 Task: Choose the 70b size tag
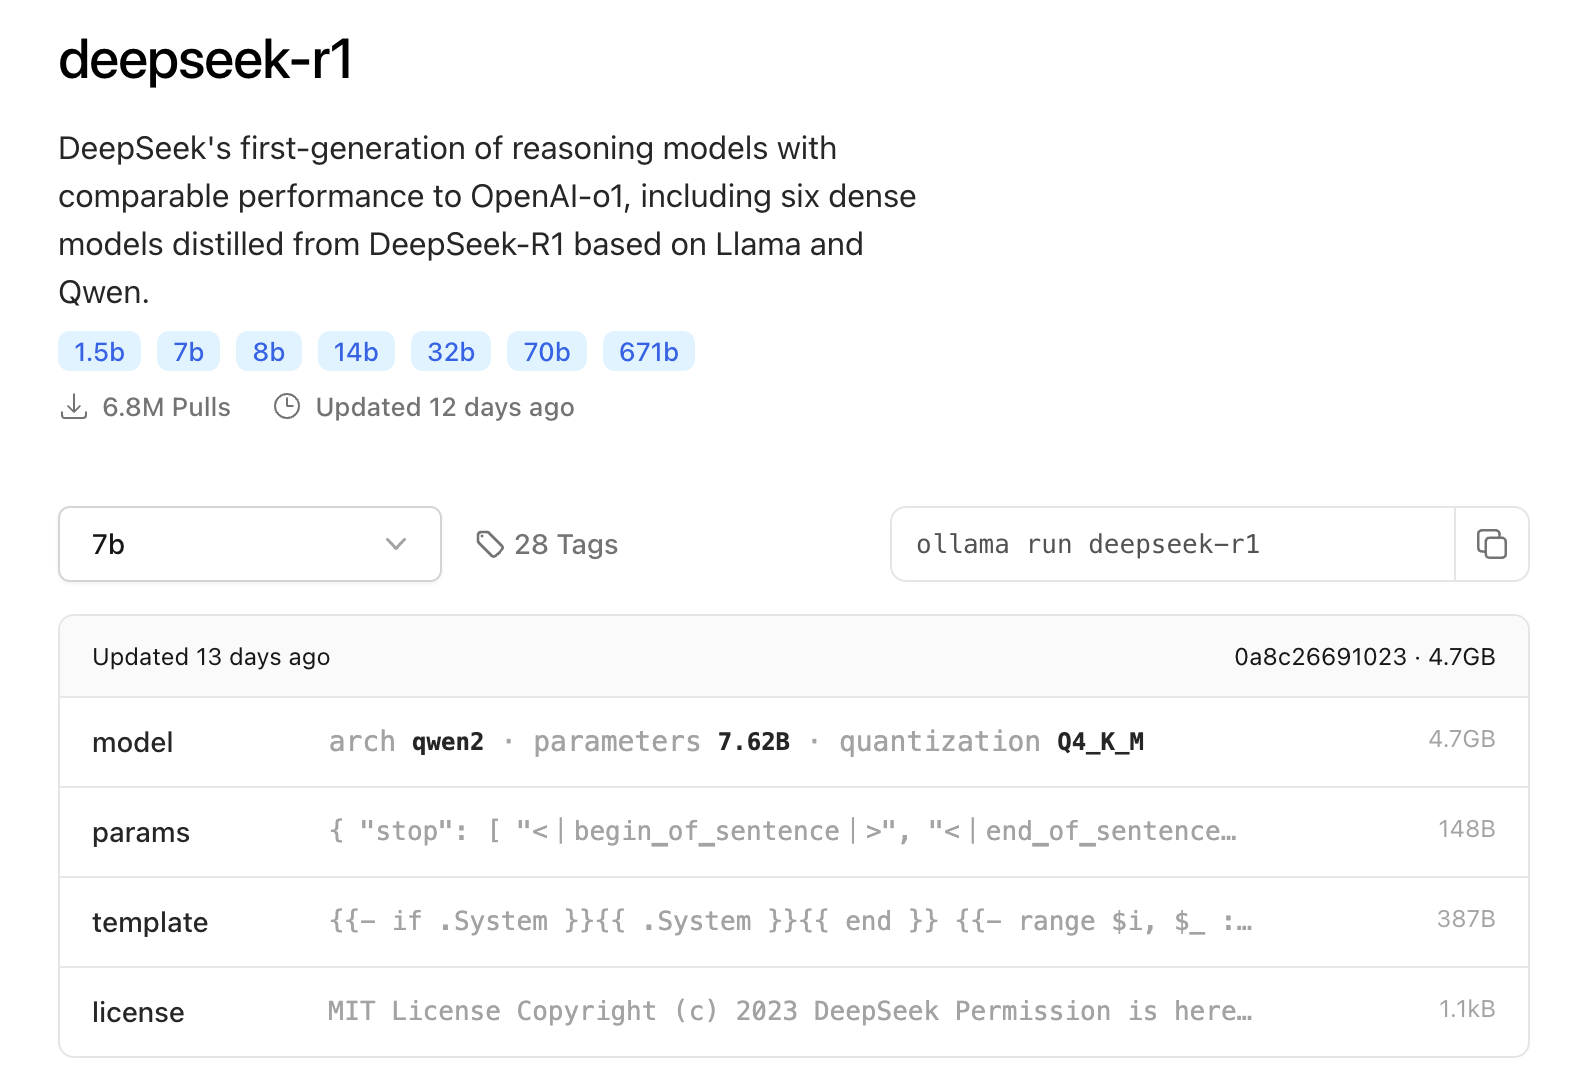tap(547, 352)
